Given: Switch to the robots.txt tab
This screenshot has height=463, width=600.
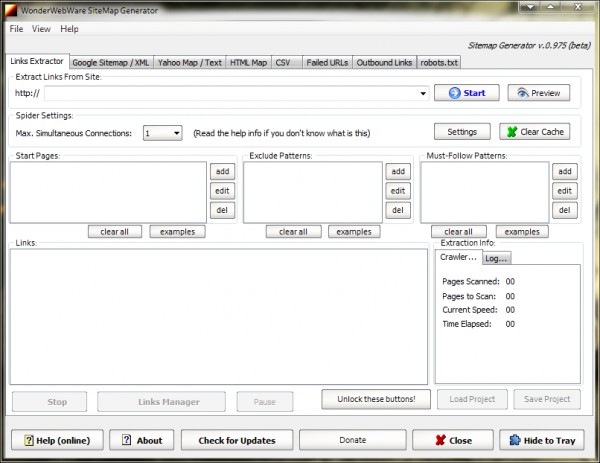Looking at the screenshot, I should [x=439, y=63].
